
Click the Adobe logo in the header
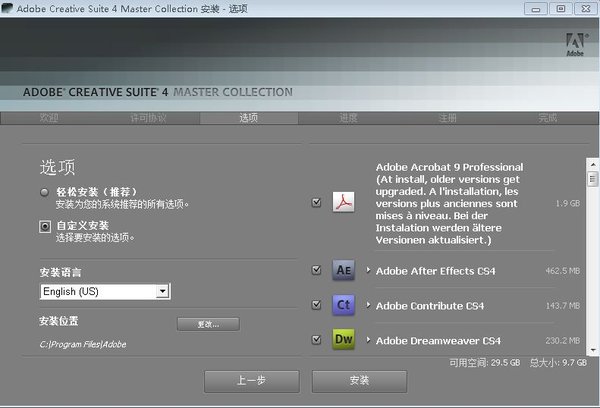(x=576, y=44)
